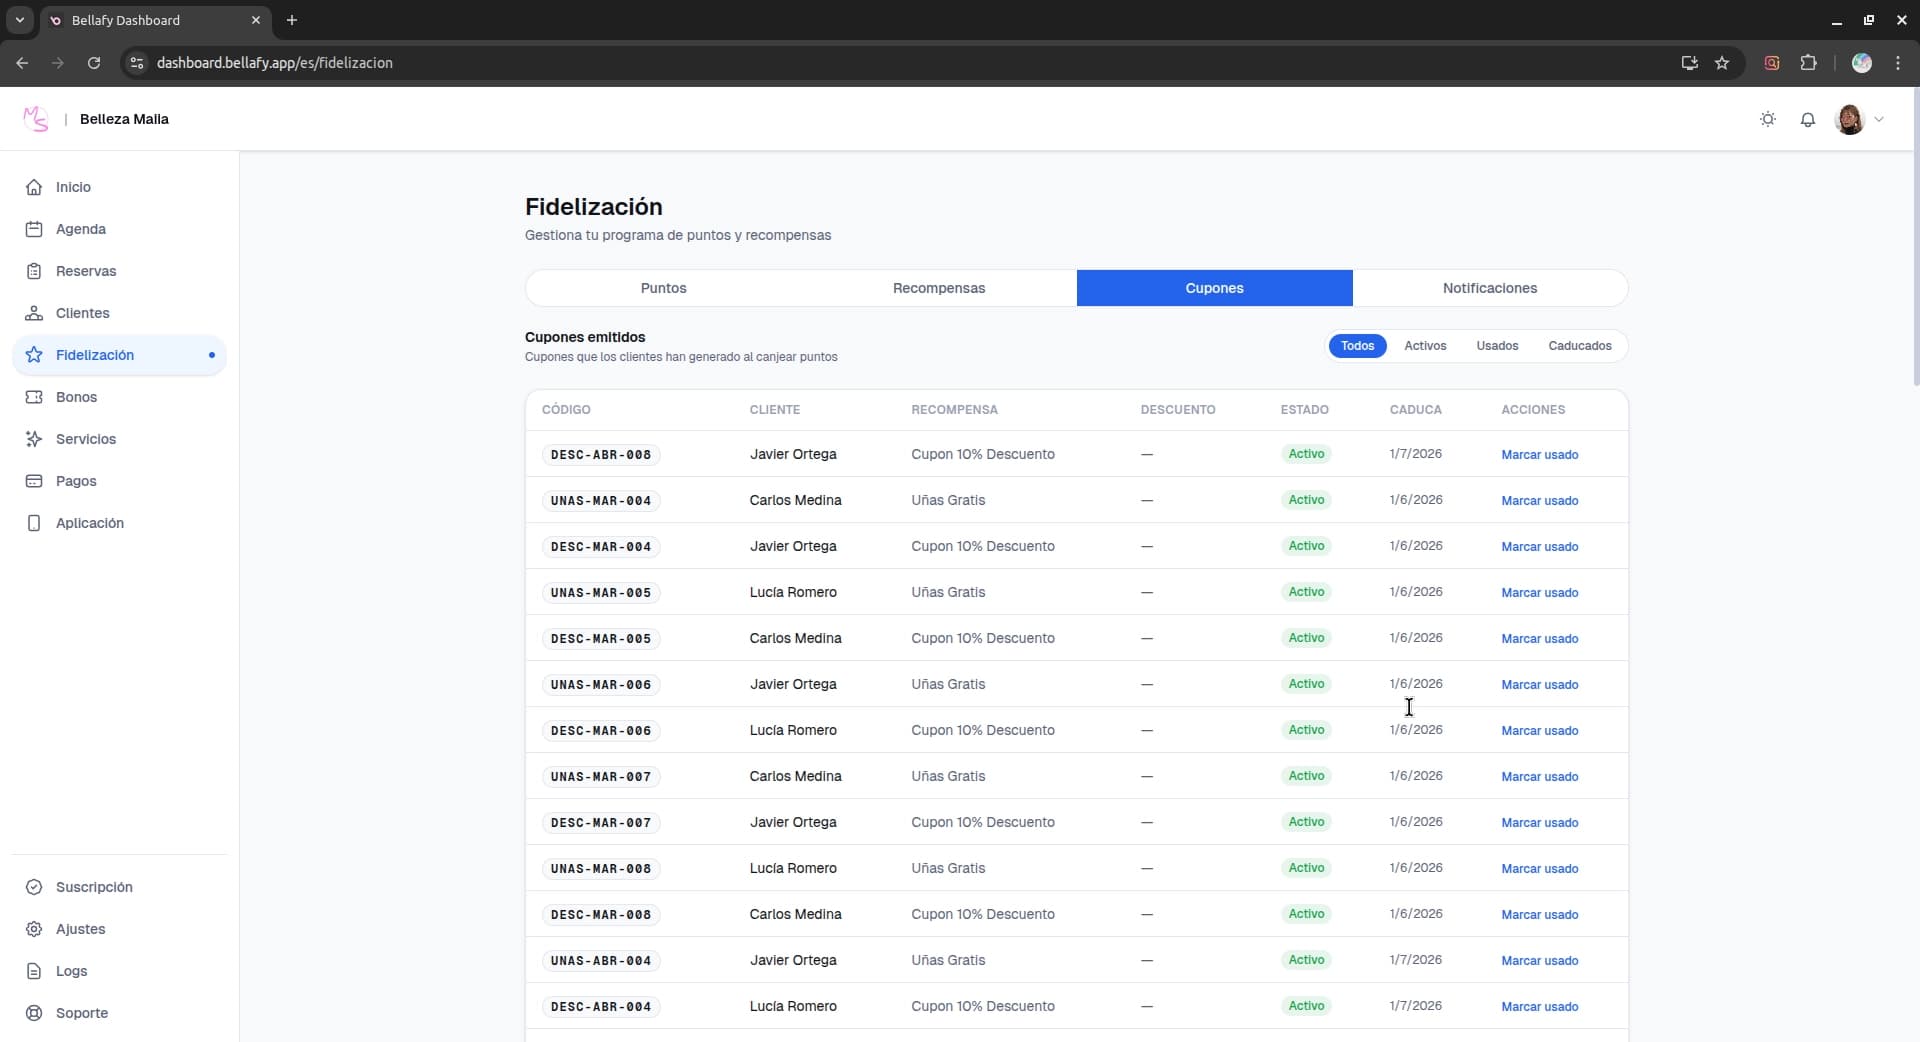Toggle the light/dark theme sun icon
The image size is (1920, 1042).
pos(1767,120)
